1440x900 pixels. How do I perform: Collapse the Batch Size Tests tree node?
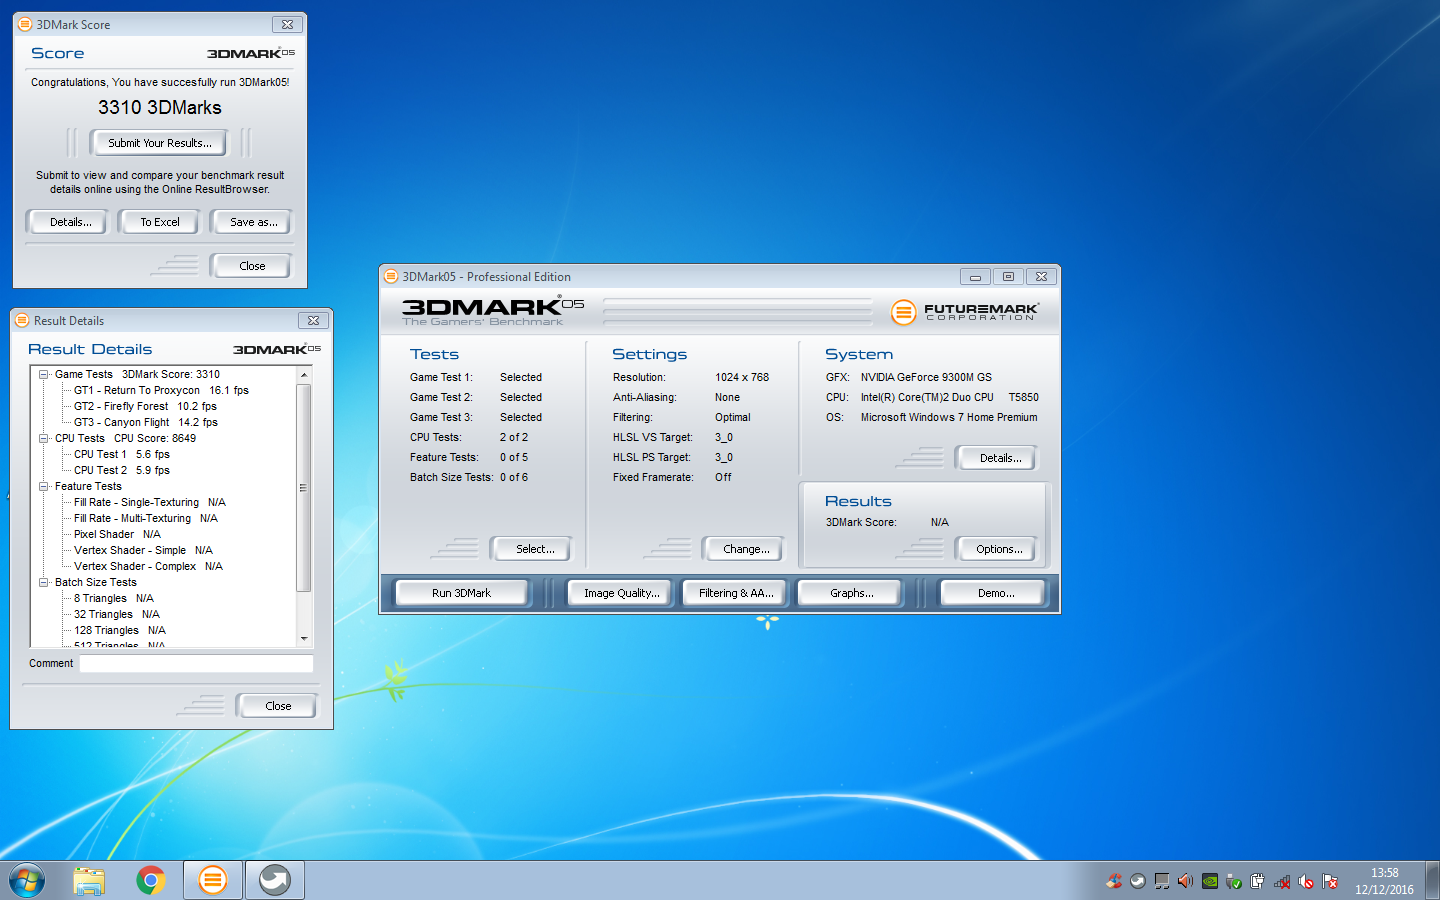[x=43, y=583]
